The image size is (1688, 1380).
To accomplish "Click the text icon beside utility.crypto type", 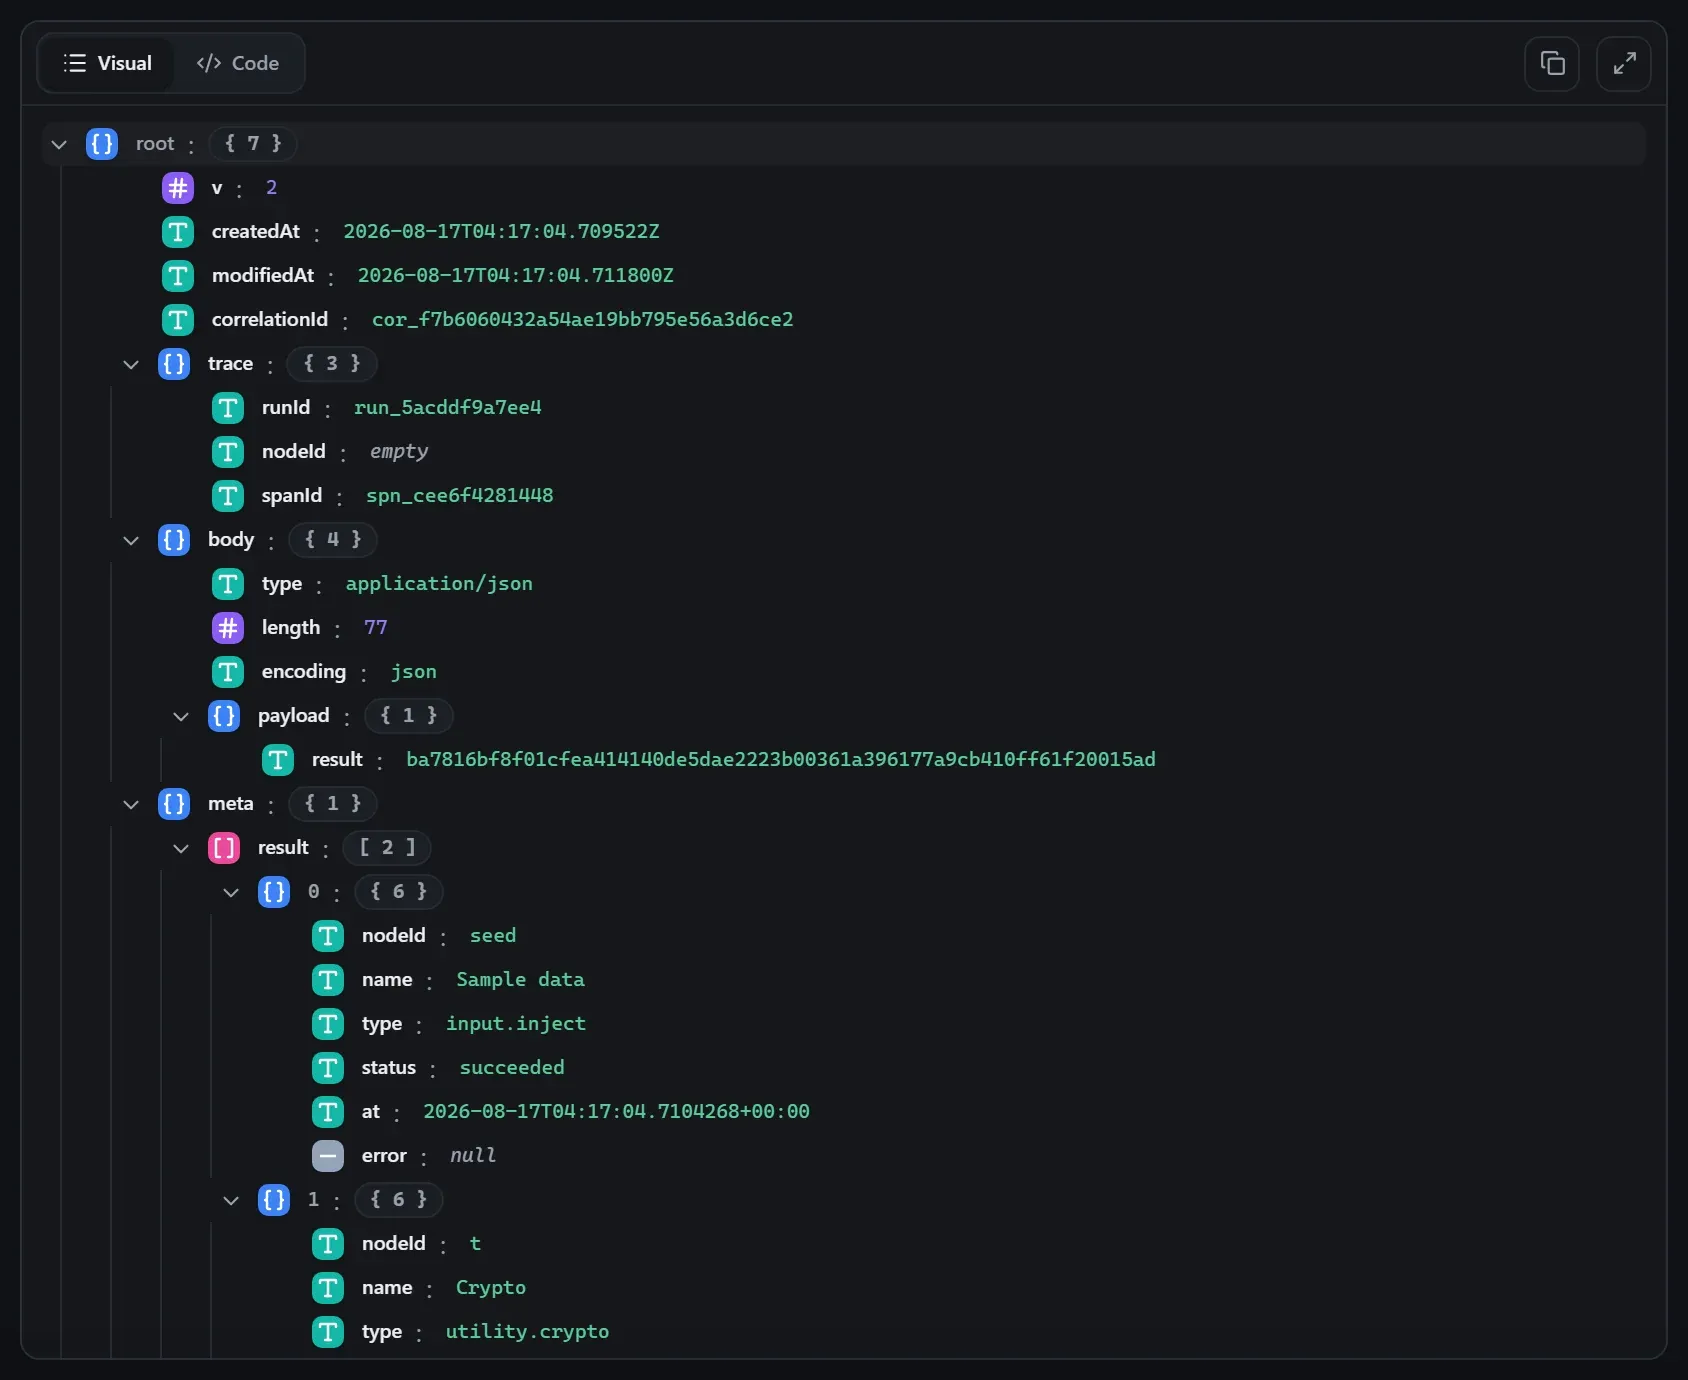I will click(328, 1332).
